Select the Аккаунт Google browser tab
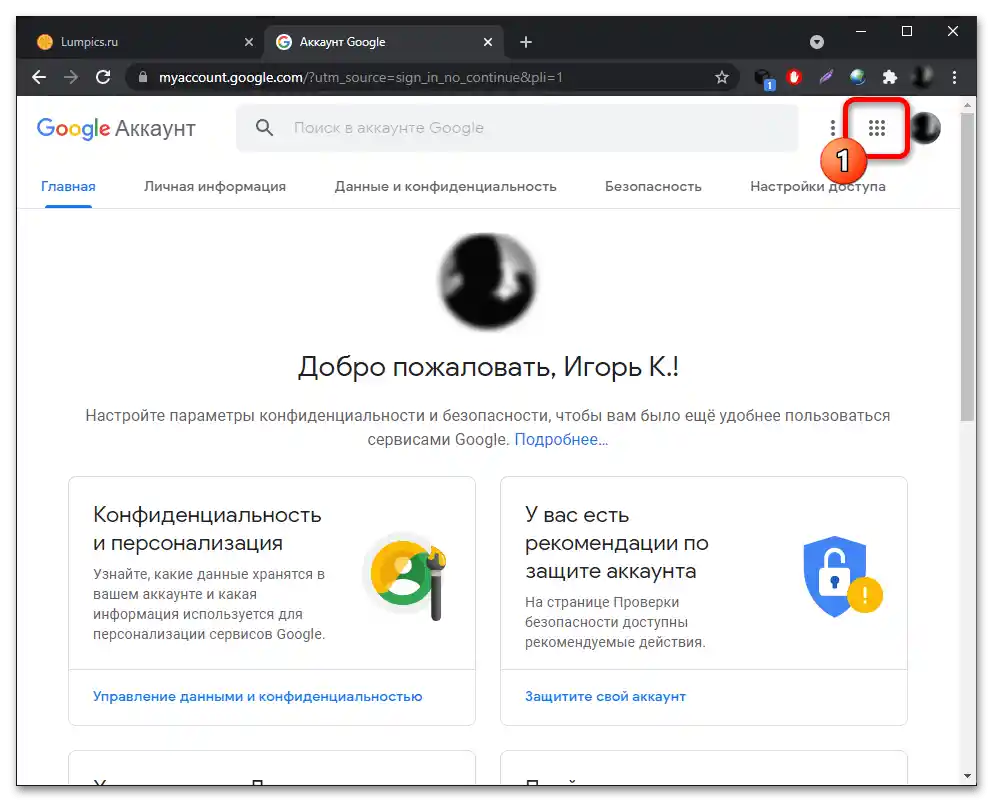Viewport: 993px width, 802px height. point(384,42)
